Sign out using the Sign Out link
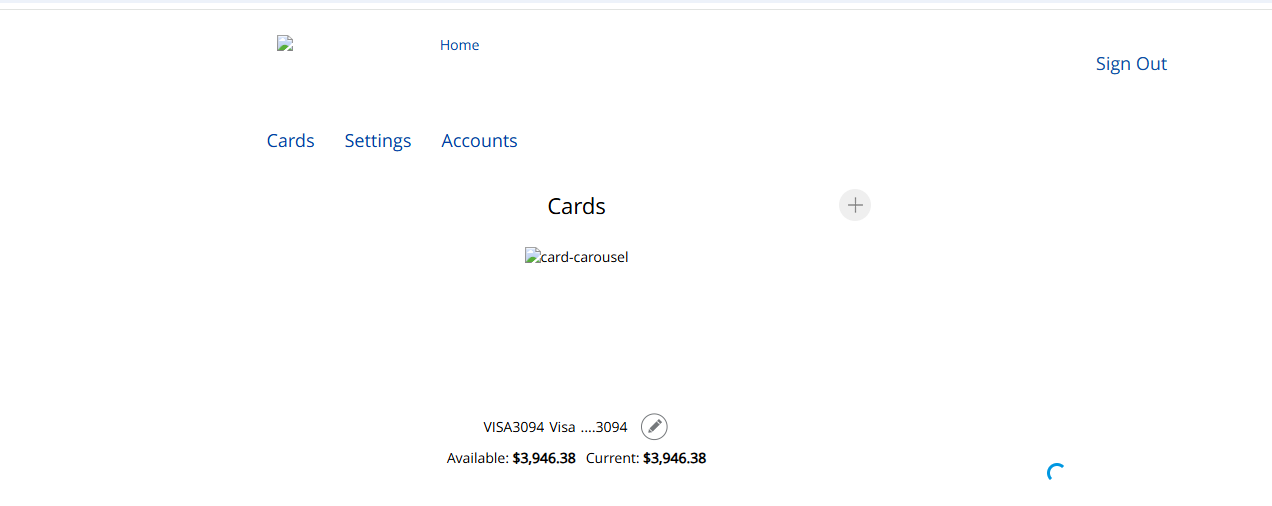Image resolution: width=1272 pixels, height=506 pixels. click(x=1131, y=64)
